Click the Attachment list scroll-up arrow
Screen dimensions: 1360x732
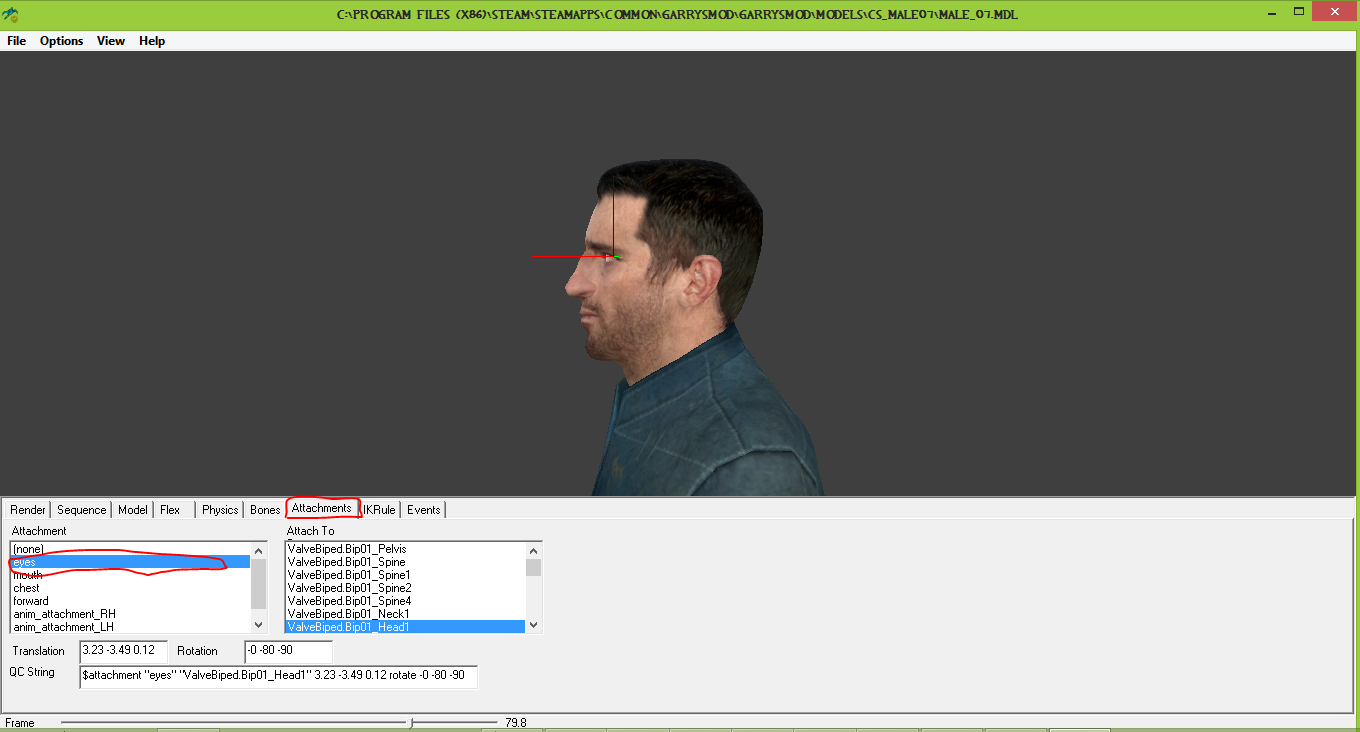(x=259, y=550)
